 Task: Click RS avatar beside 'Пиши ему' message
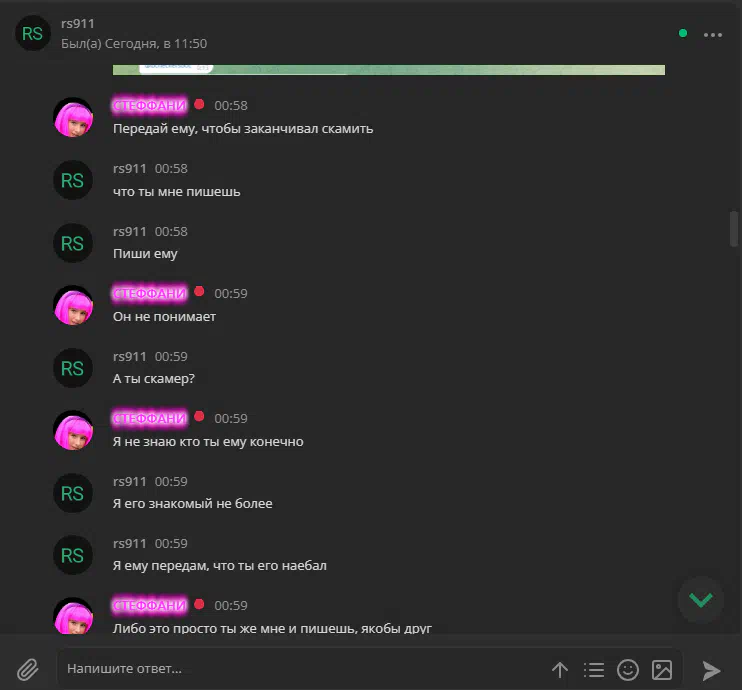pyautogui.click(x=72, y=243)
